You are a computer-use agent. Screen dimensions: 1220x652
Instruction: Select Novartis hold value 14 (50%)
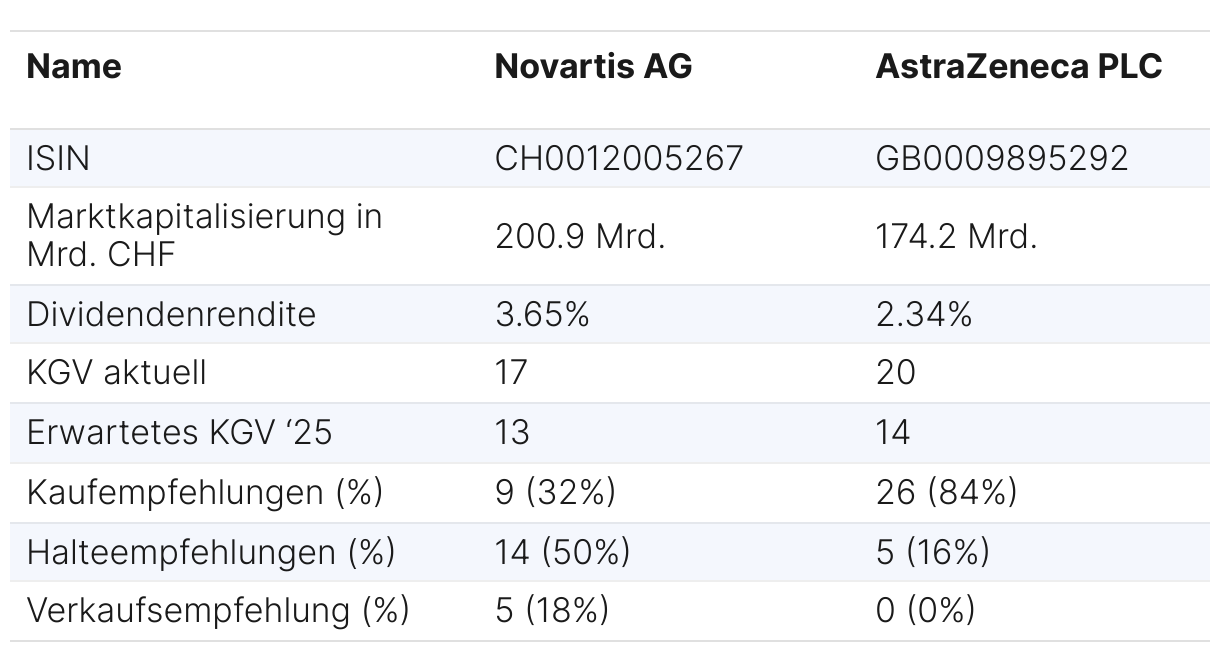point(562,551)
